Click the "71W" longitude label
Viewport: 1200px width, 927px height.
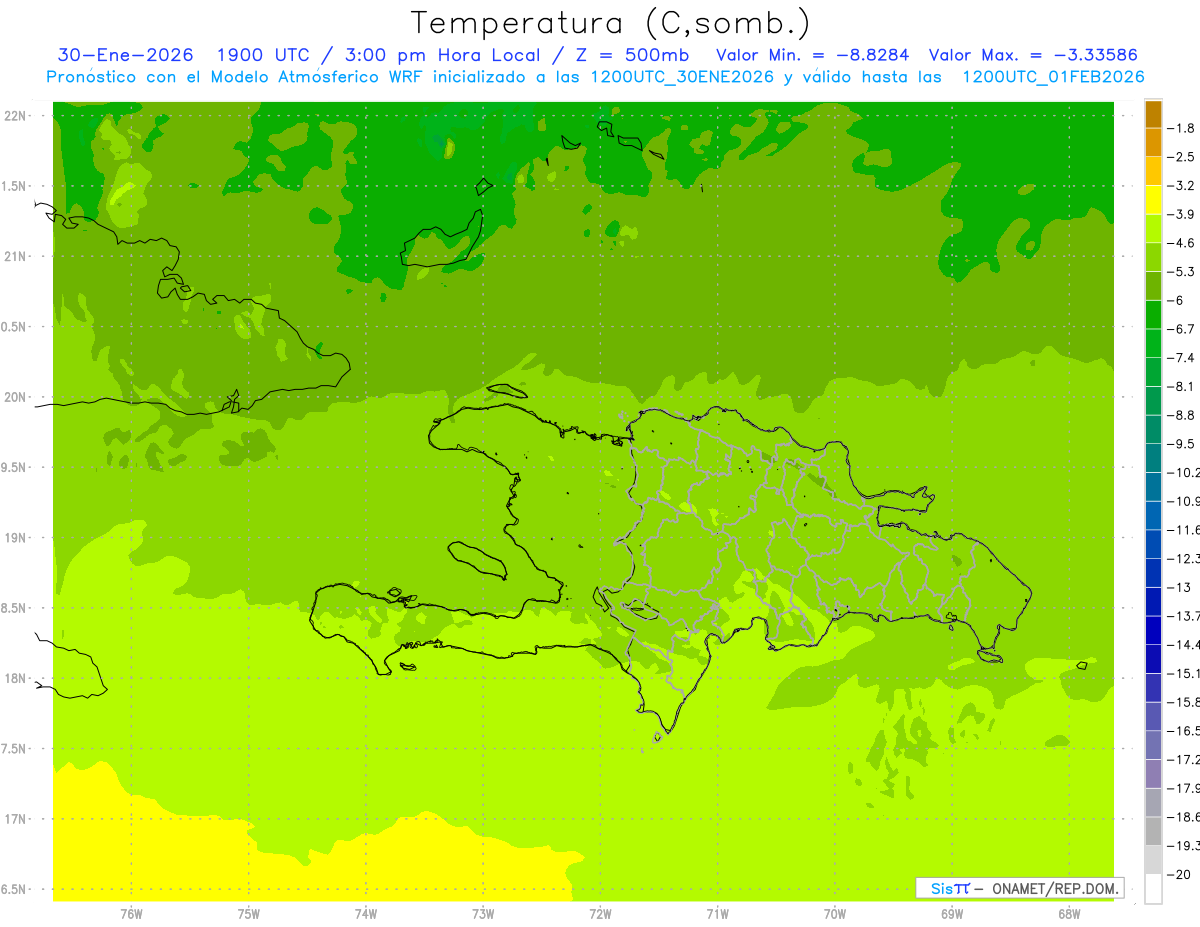tap(717, 914)
